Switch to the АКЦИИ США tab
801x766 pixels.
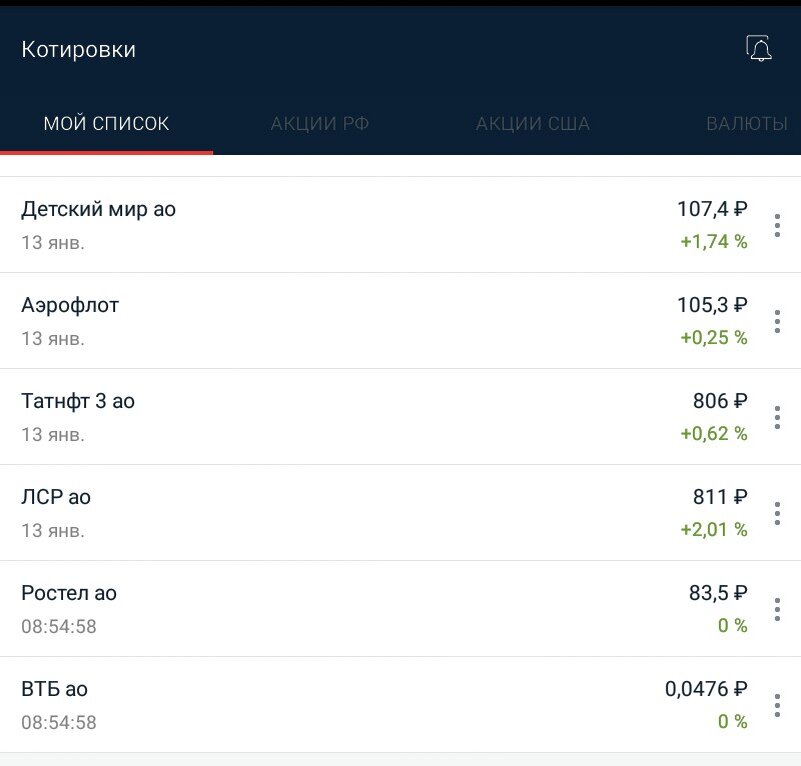click(x=533, y=124)
